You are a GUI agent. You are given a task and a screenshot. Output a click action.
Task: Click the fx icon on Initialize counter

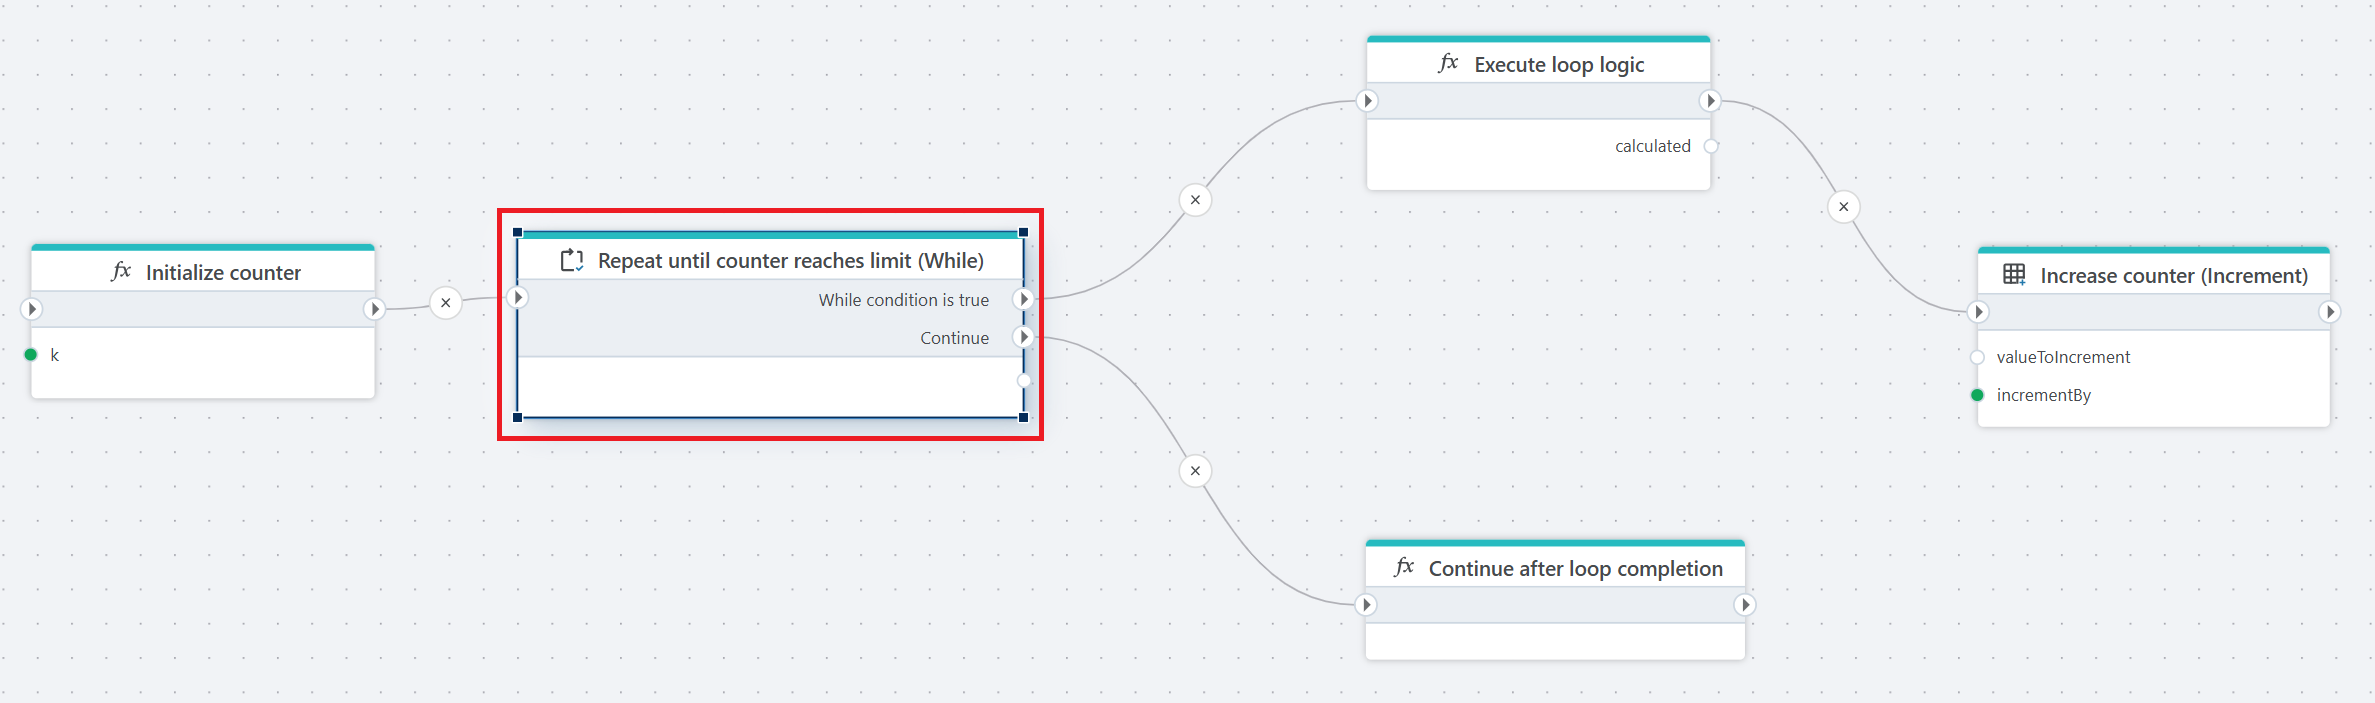click(121, 272)
